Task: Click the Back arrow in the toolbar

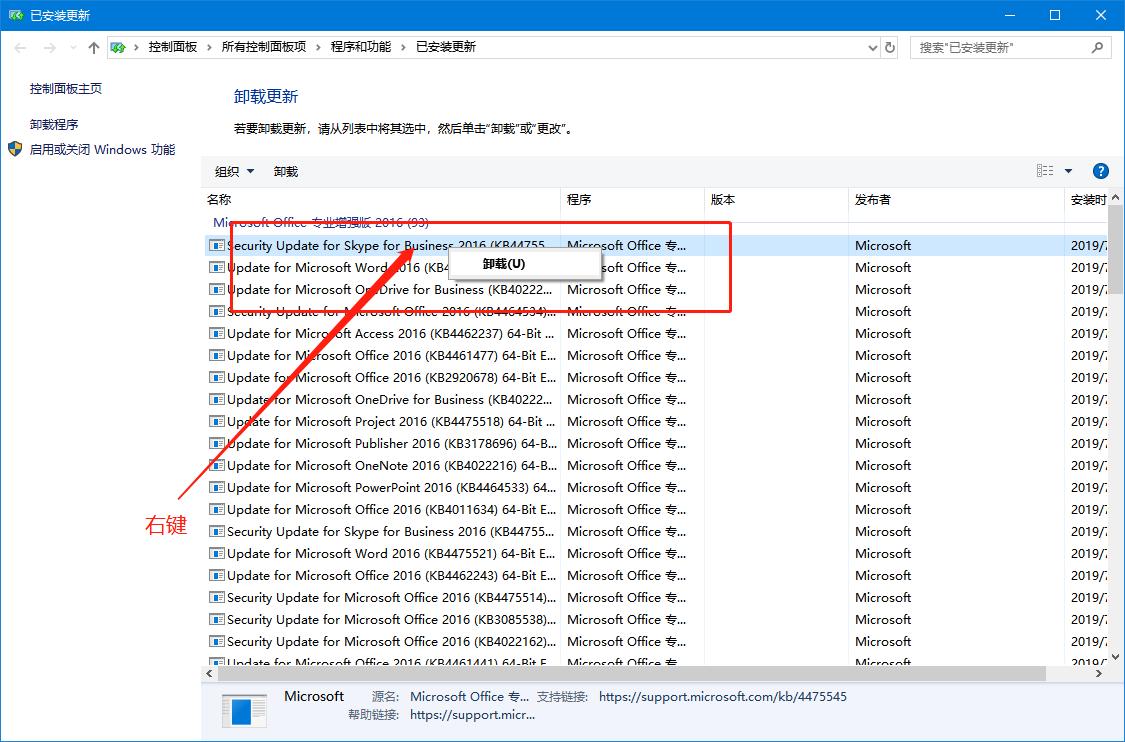Action: [x=20, y=46]
